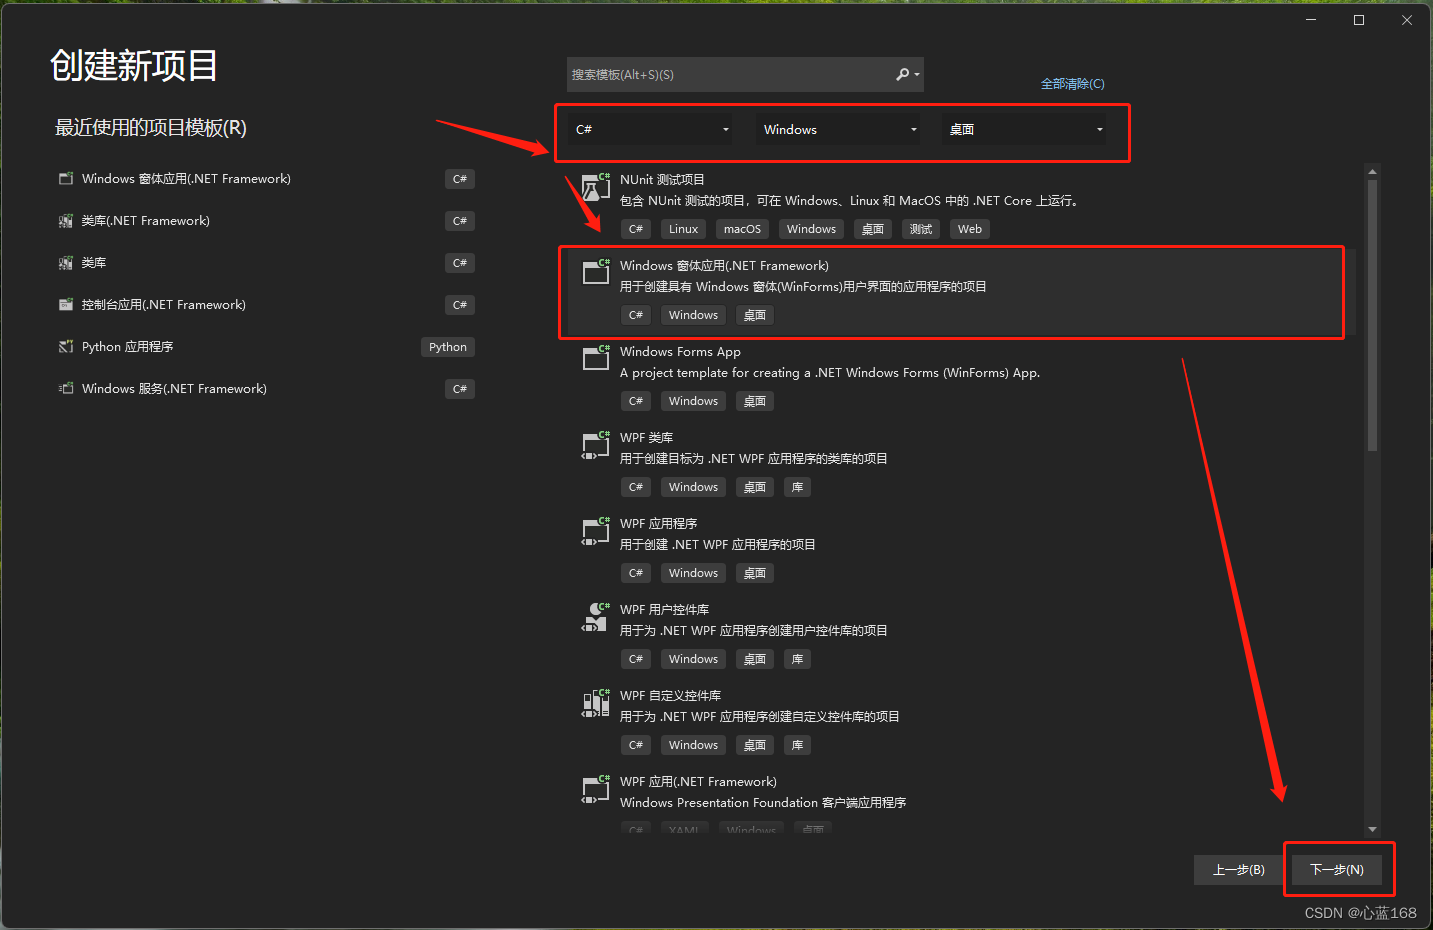Click the 下一步(N) button
The width and height of the screenshot is (1433, 930).
point(1337,870)
